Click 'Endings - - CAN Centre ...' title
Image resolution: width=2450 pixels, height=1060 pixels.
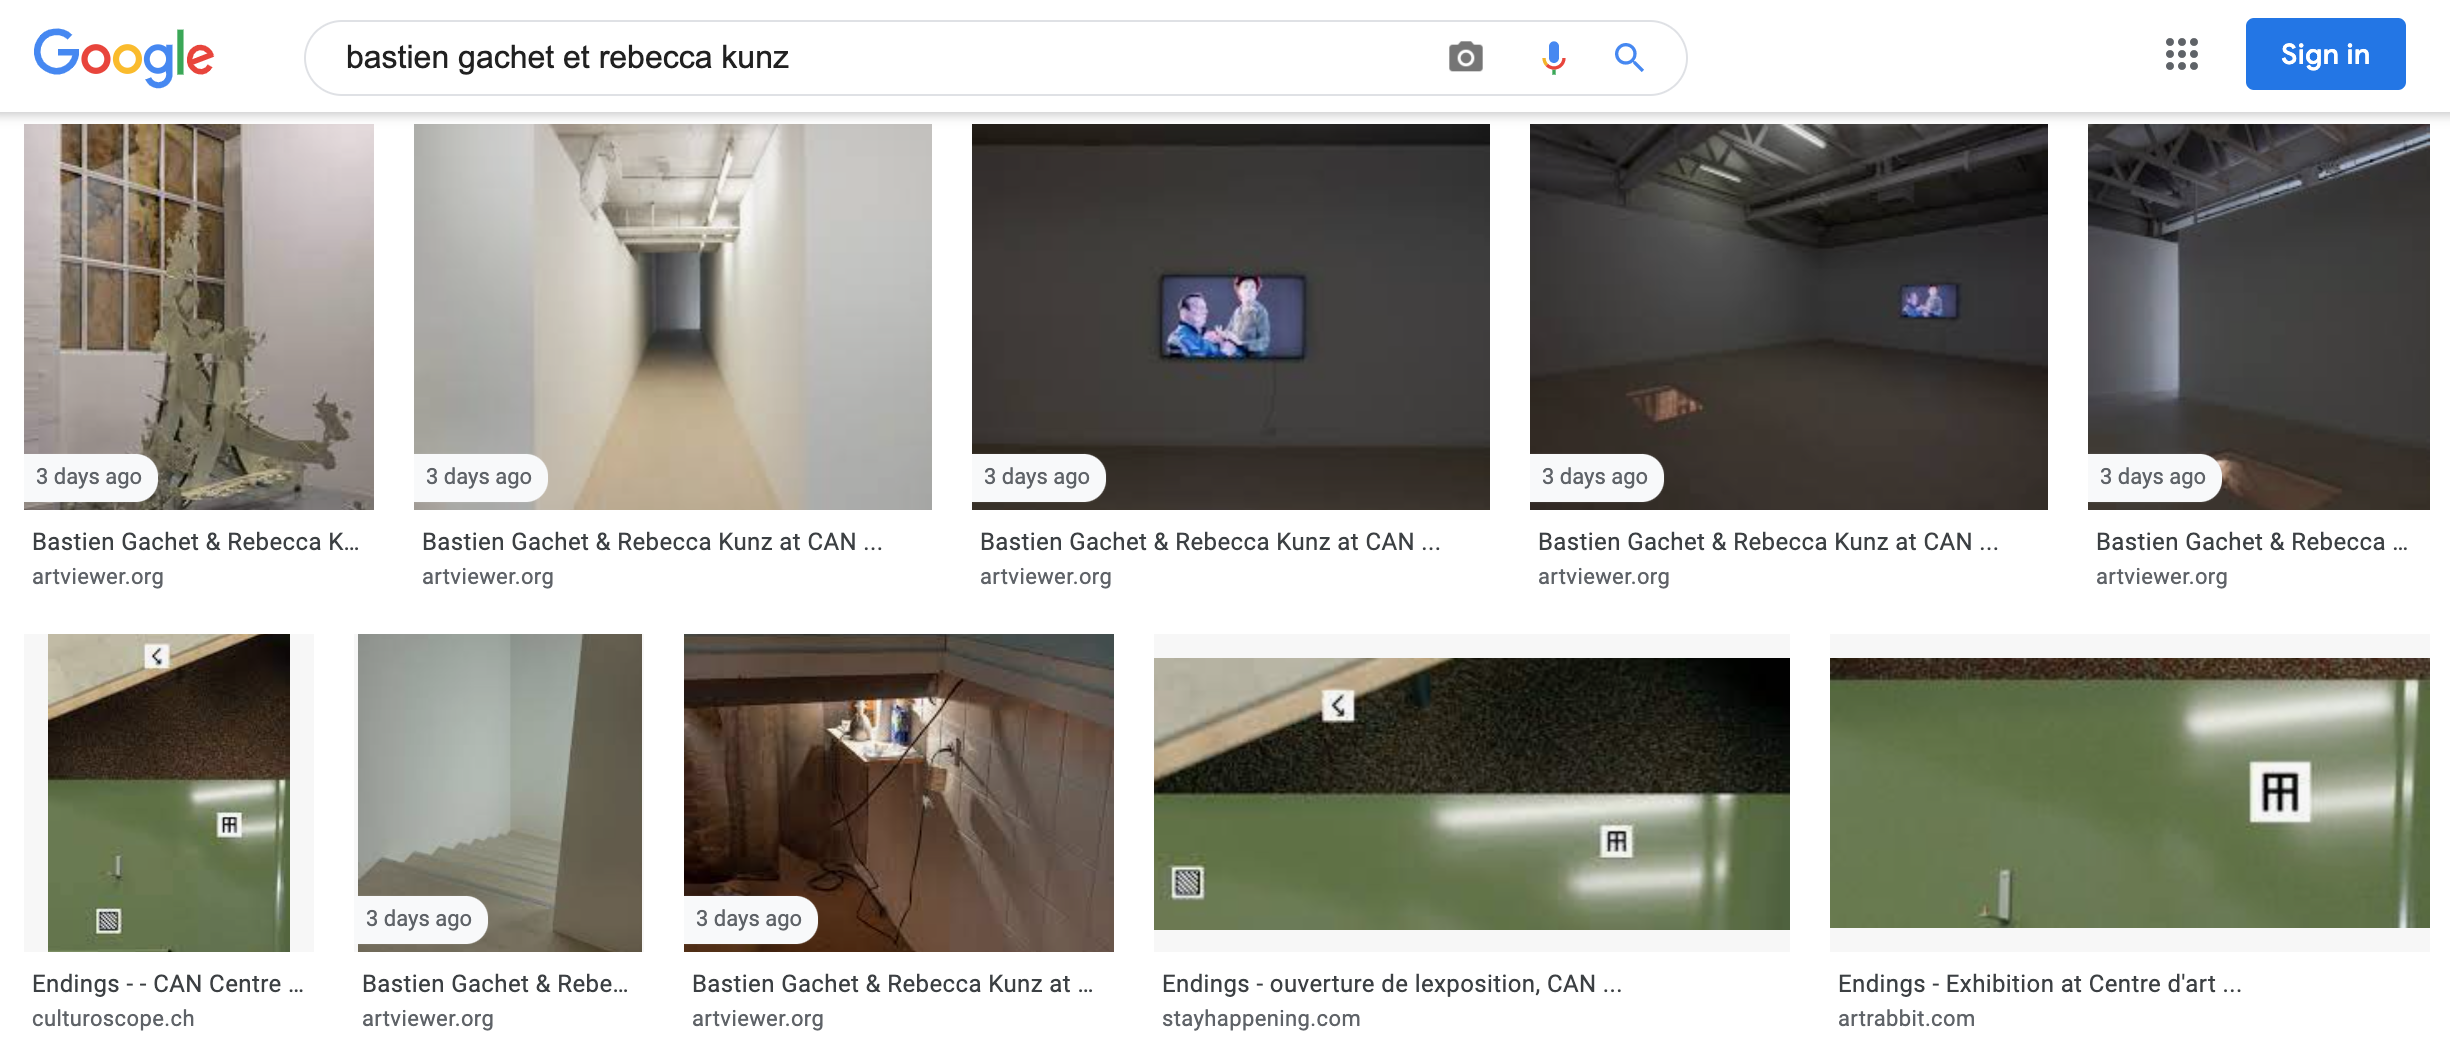point(168,984)
